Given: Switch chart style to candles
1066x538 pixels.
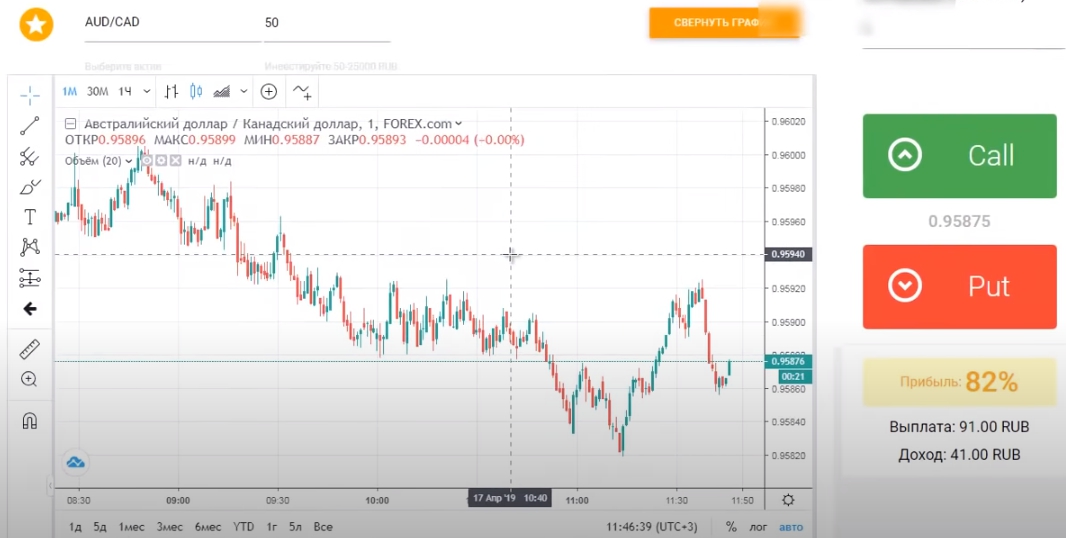Looking at the screenshot, I should click(196, 91).
